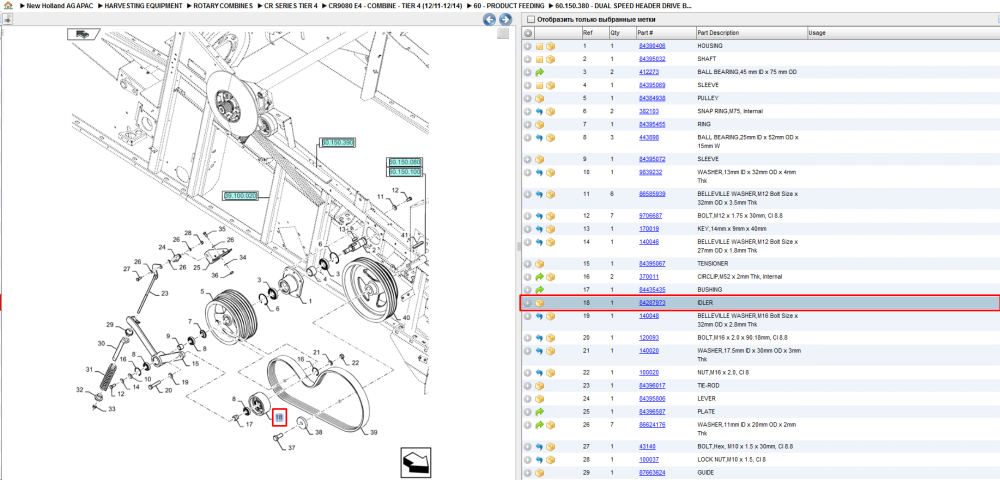
Task: Click the download image toolbar icon
Action: [8, 20]
